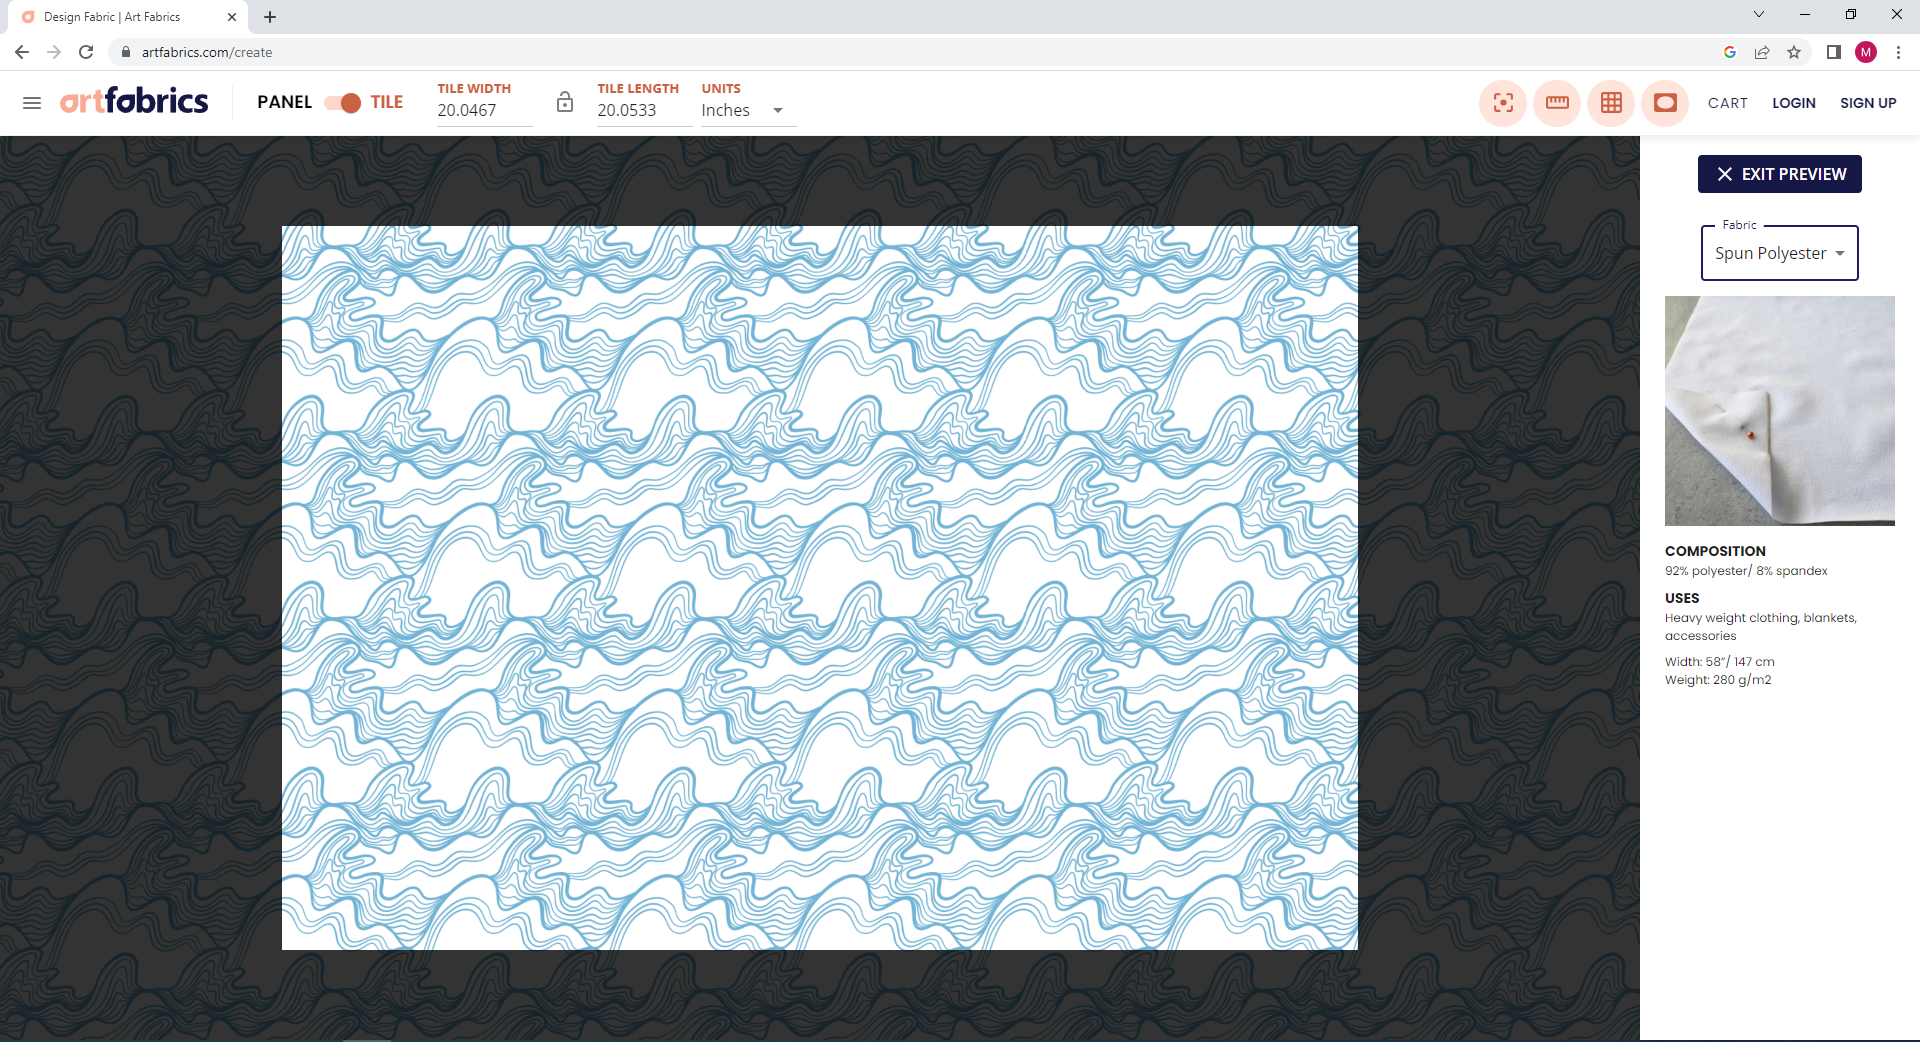Edit the Tile Length field
The height and width of the screenshot is (1042, 1920).
click(644, 111)
